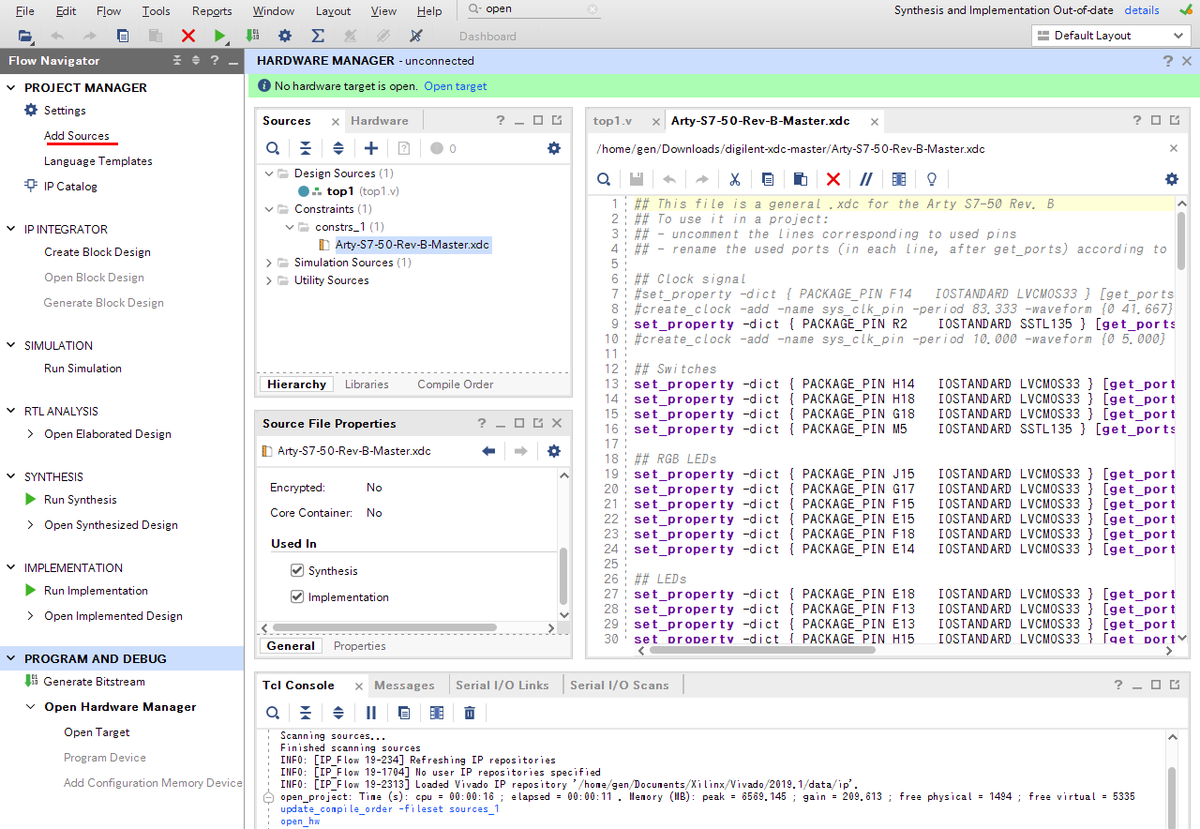This screenshot has height=829, width=1200.
Task: Click the Open target link
Action: tap(455, 86)
